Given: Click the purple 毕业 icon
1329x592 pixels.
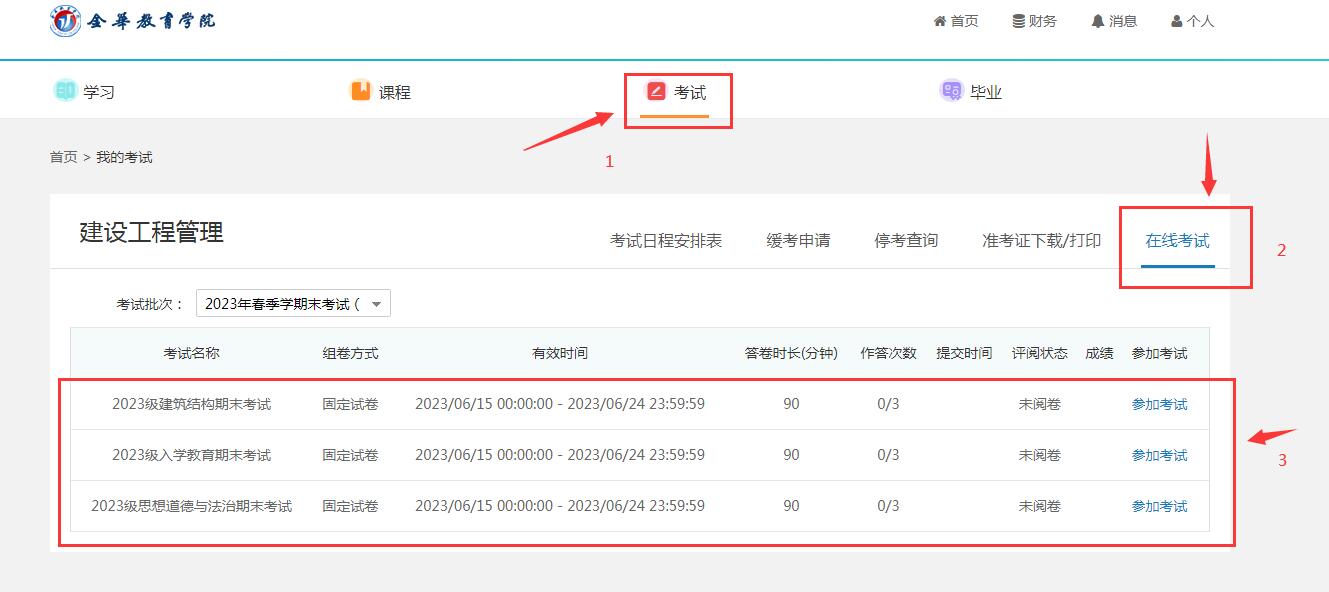Looking at the screenshot, I should coord(951,91).
